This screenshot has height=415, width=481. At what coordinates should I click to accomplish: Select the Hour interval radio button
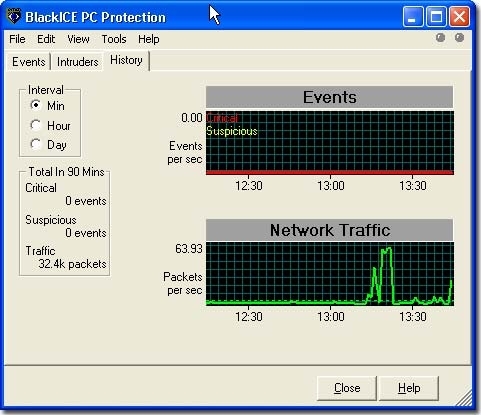click(x=36, y=125)
